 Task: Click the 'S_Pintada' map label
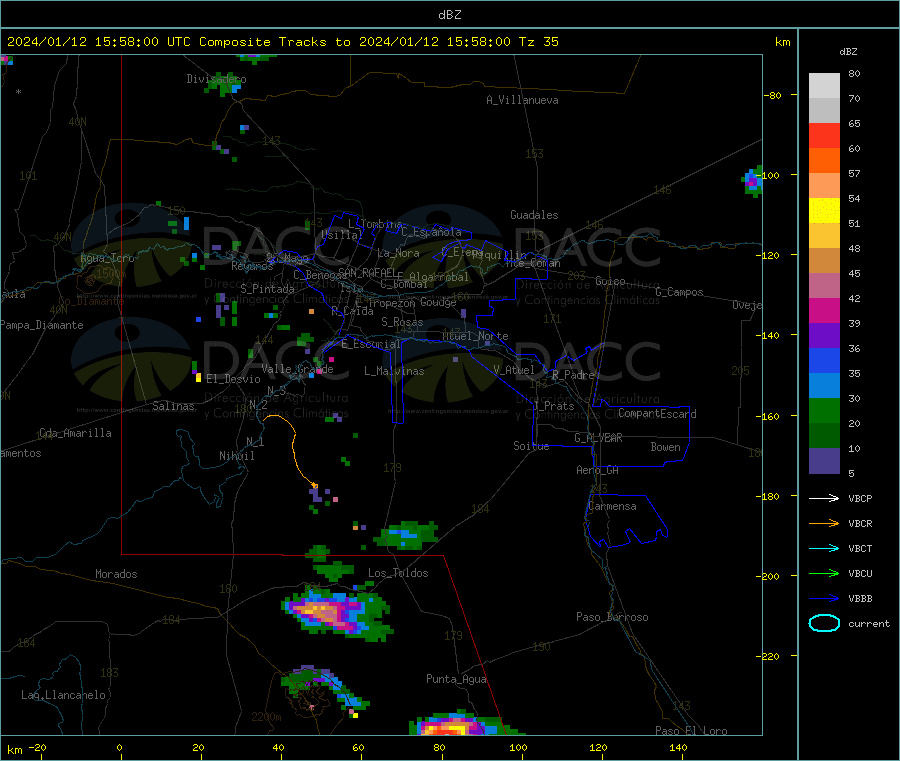267,289
